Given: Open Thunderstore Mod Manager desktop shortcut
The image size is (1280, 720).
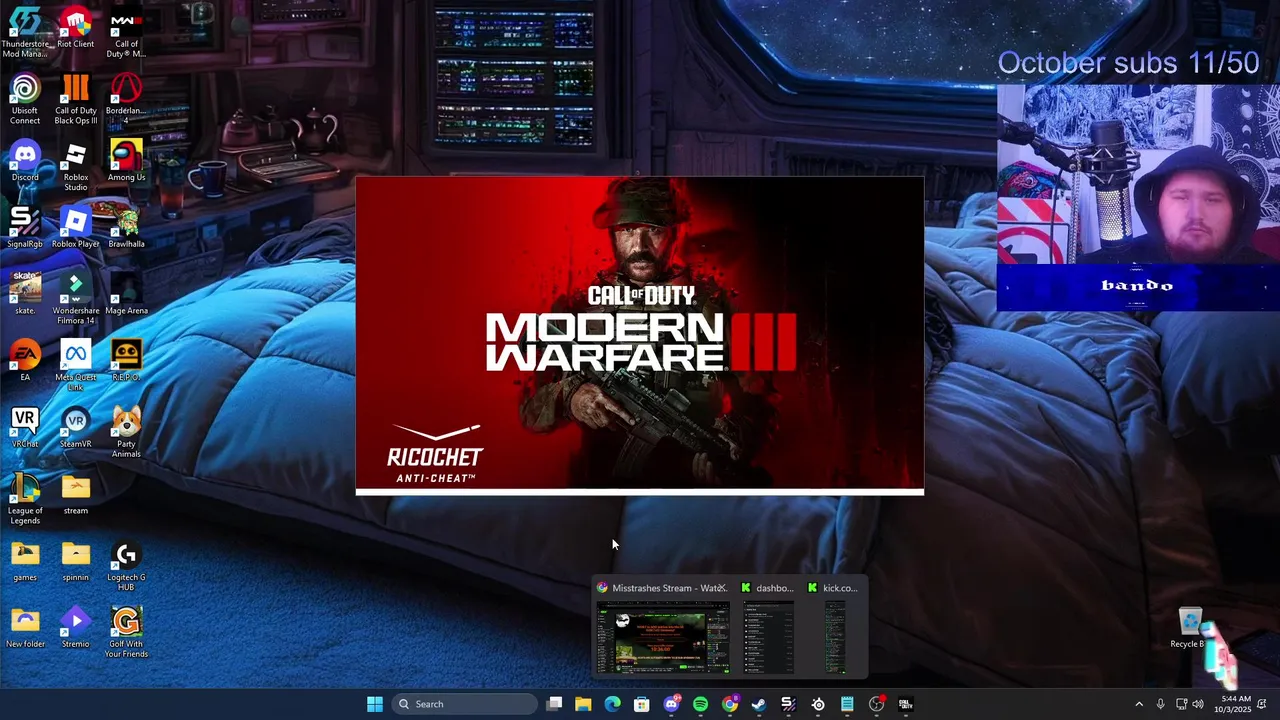Looking at the screenshot, I should pyautogui.click(x=25, y=33).
